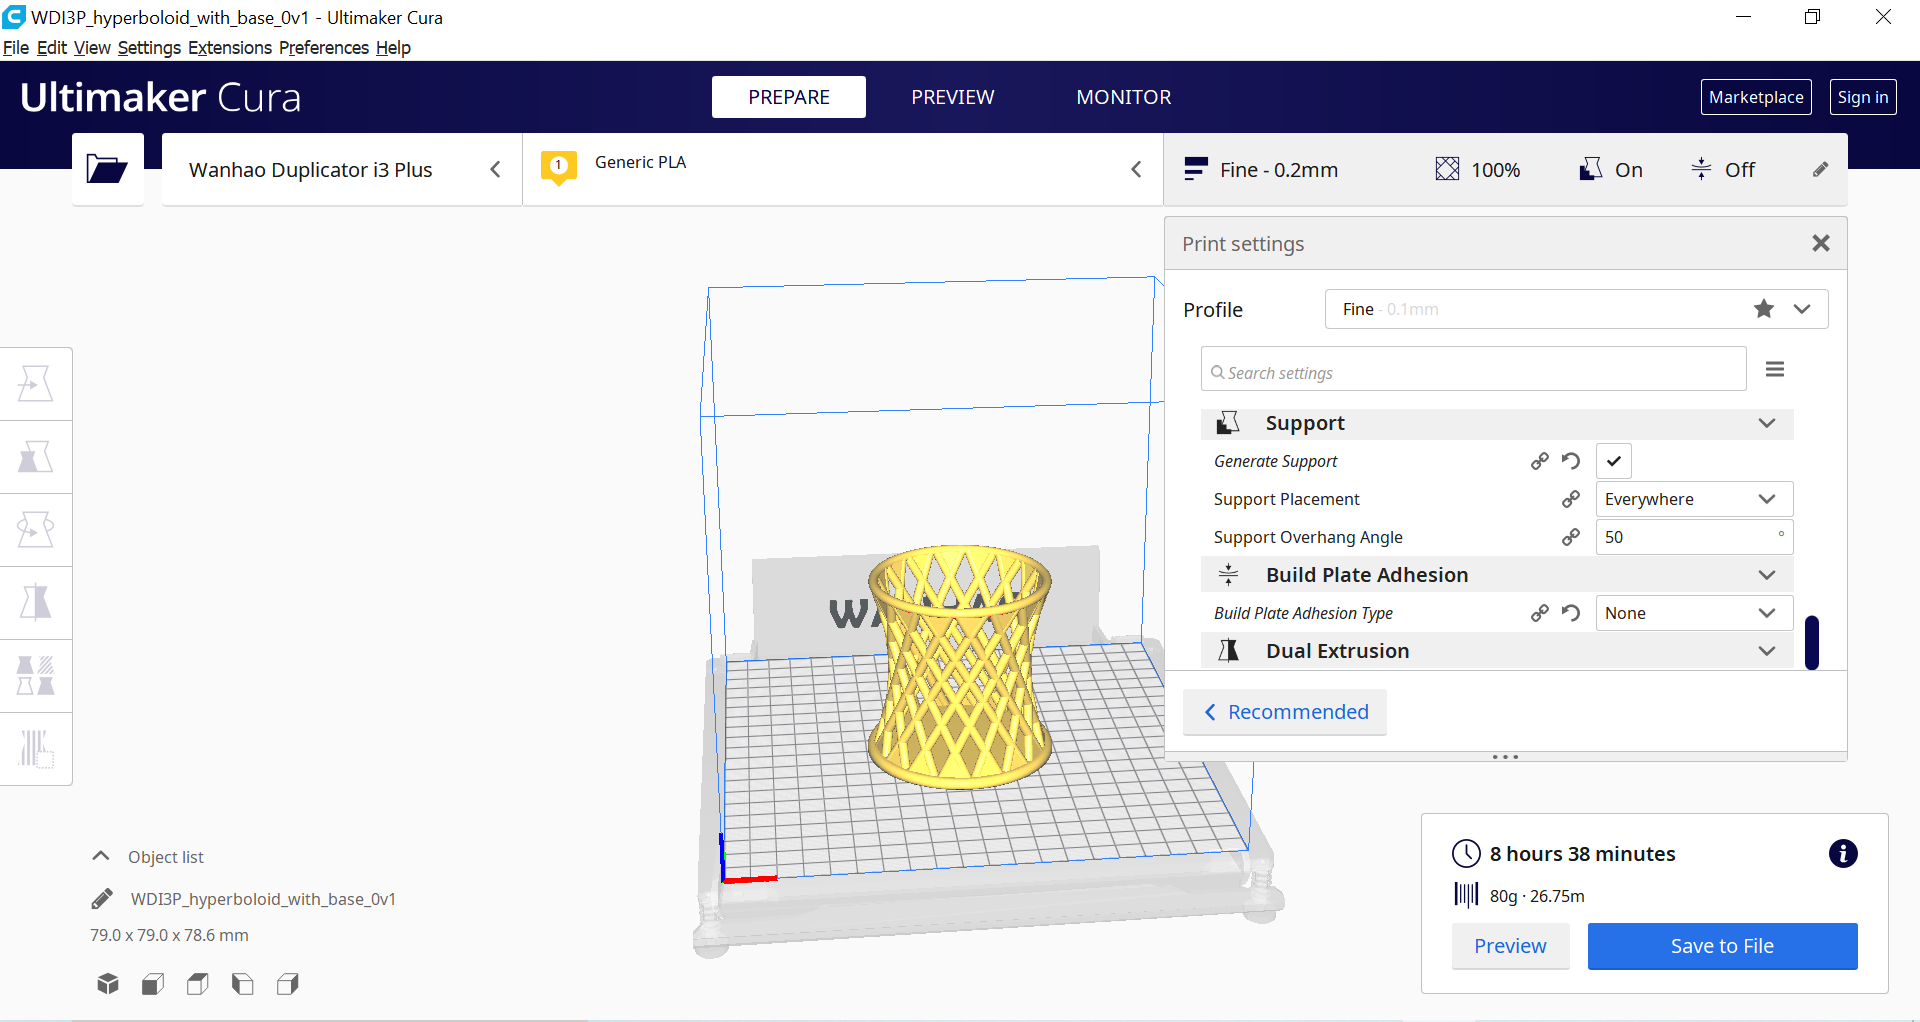Select the Move tool in left toolbar

[x=36, y=384]
